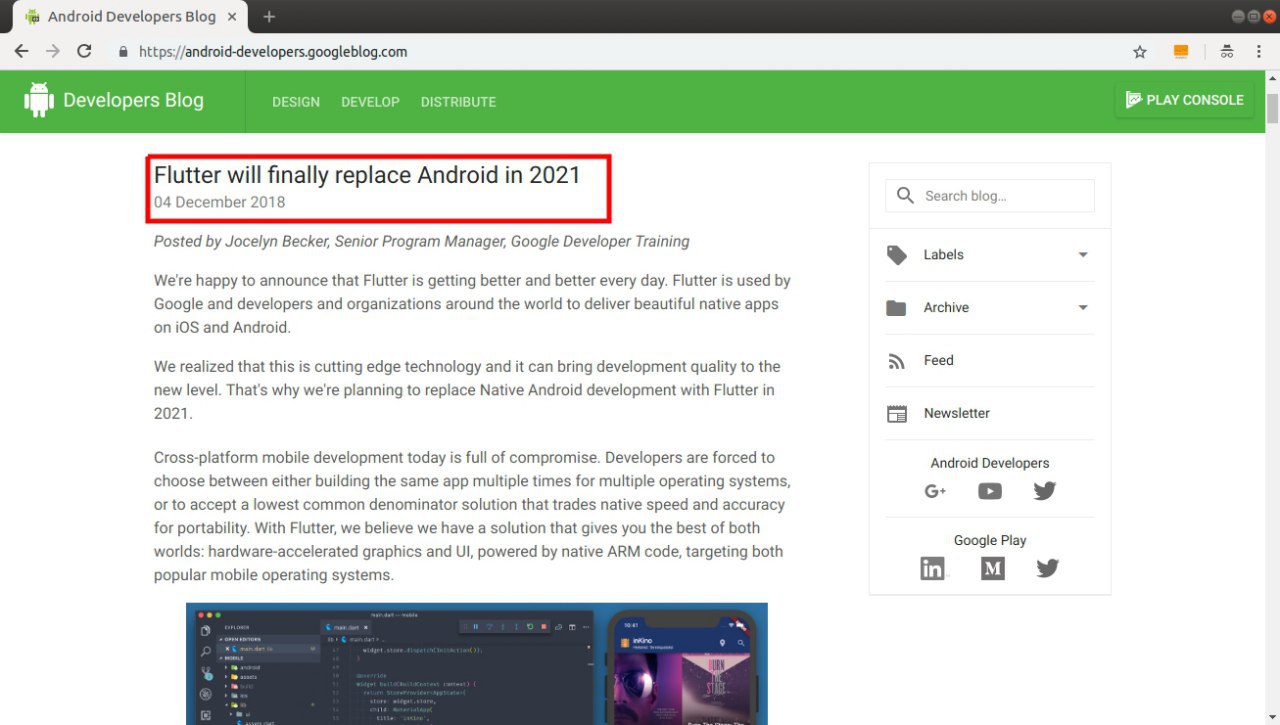The image size is (1280, 725).
Task: Click the Google Play sidebar heading
Action: (x=990, y=540)
